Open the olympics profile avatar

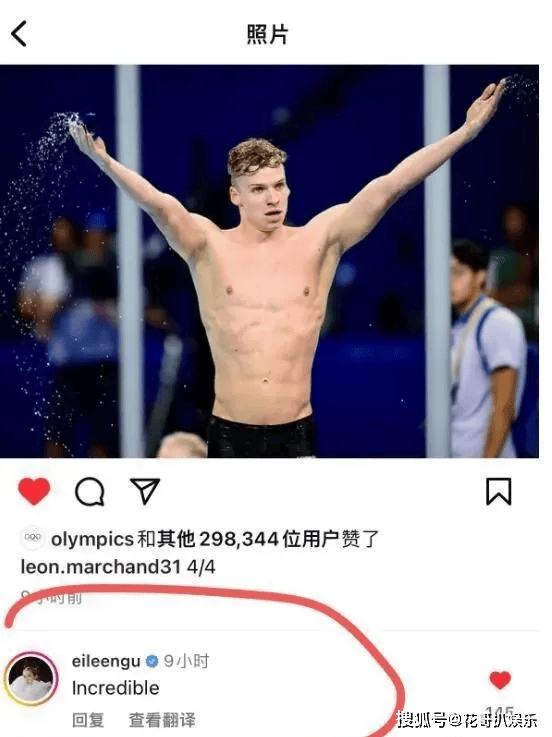pos(32,538)
